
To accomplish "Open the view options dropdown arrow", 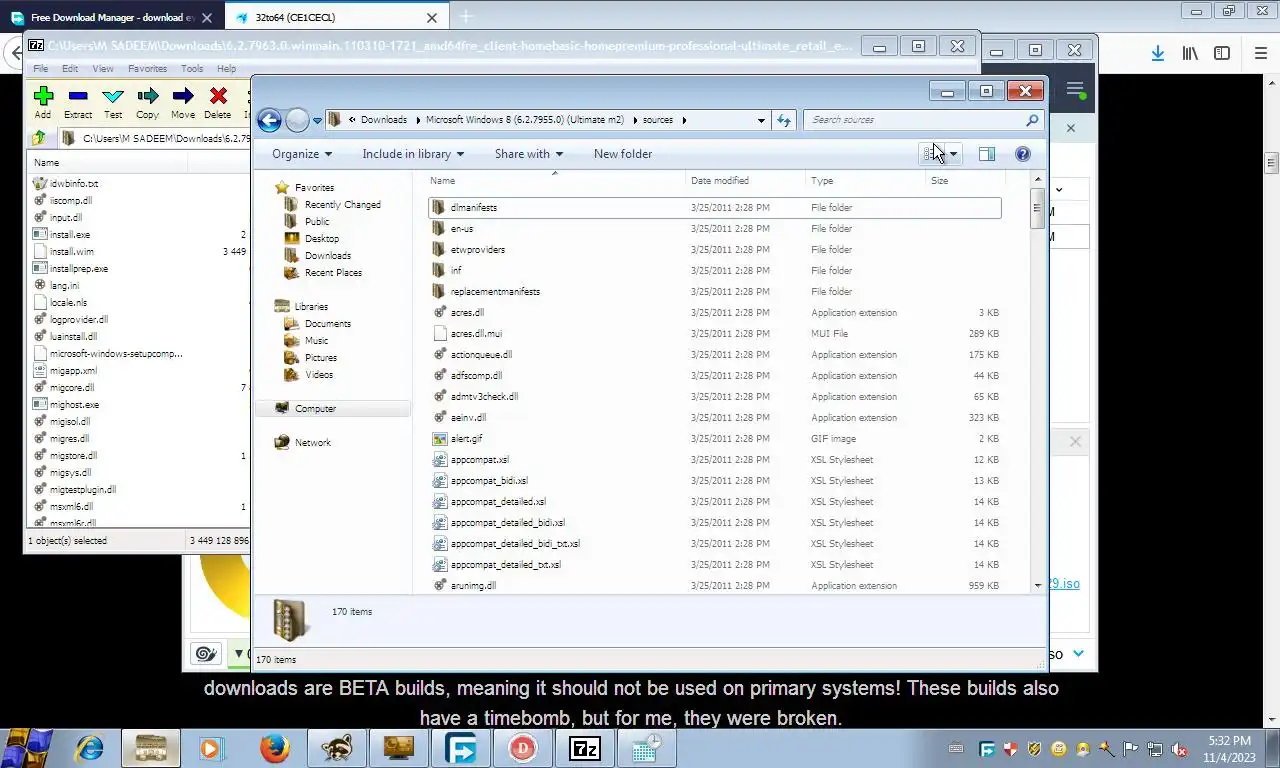I will coord(953,154).
